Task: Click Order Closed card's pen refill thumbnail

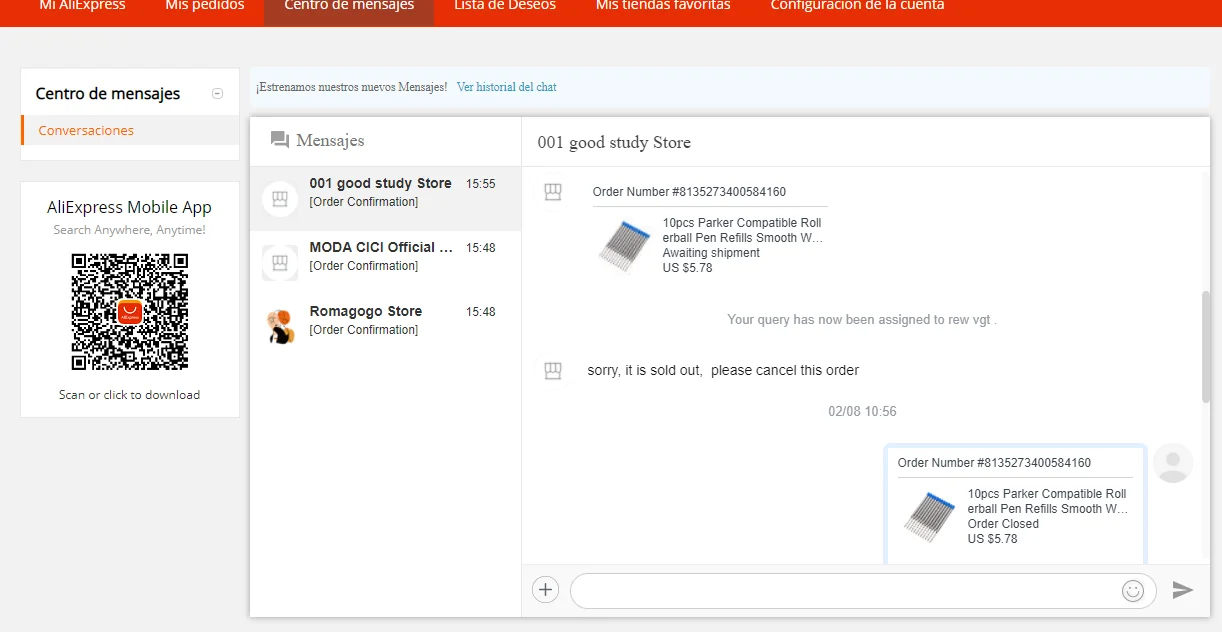Action: tap(930, 516)
